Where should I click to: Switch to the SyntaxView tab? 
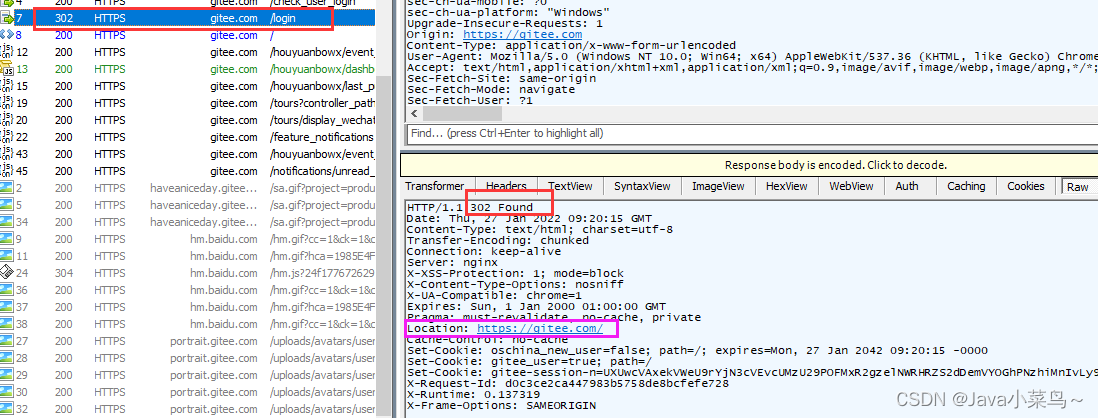click(x=642, y=186)
